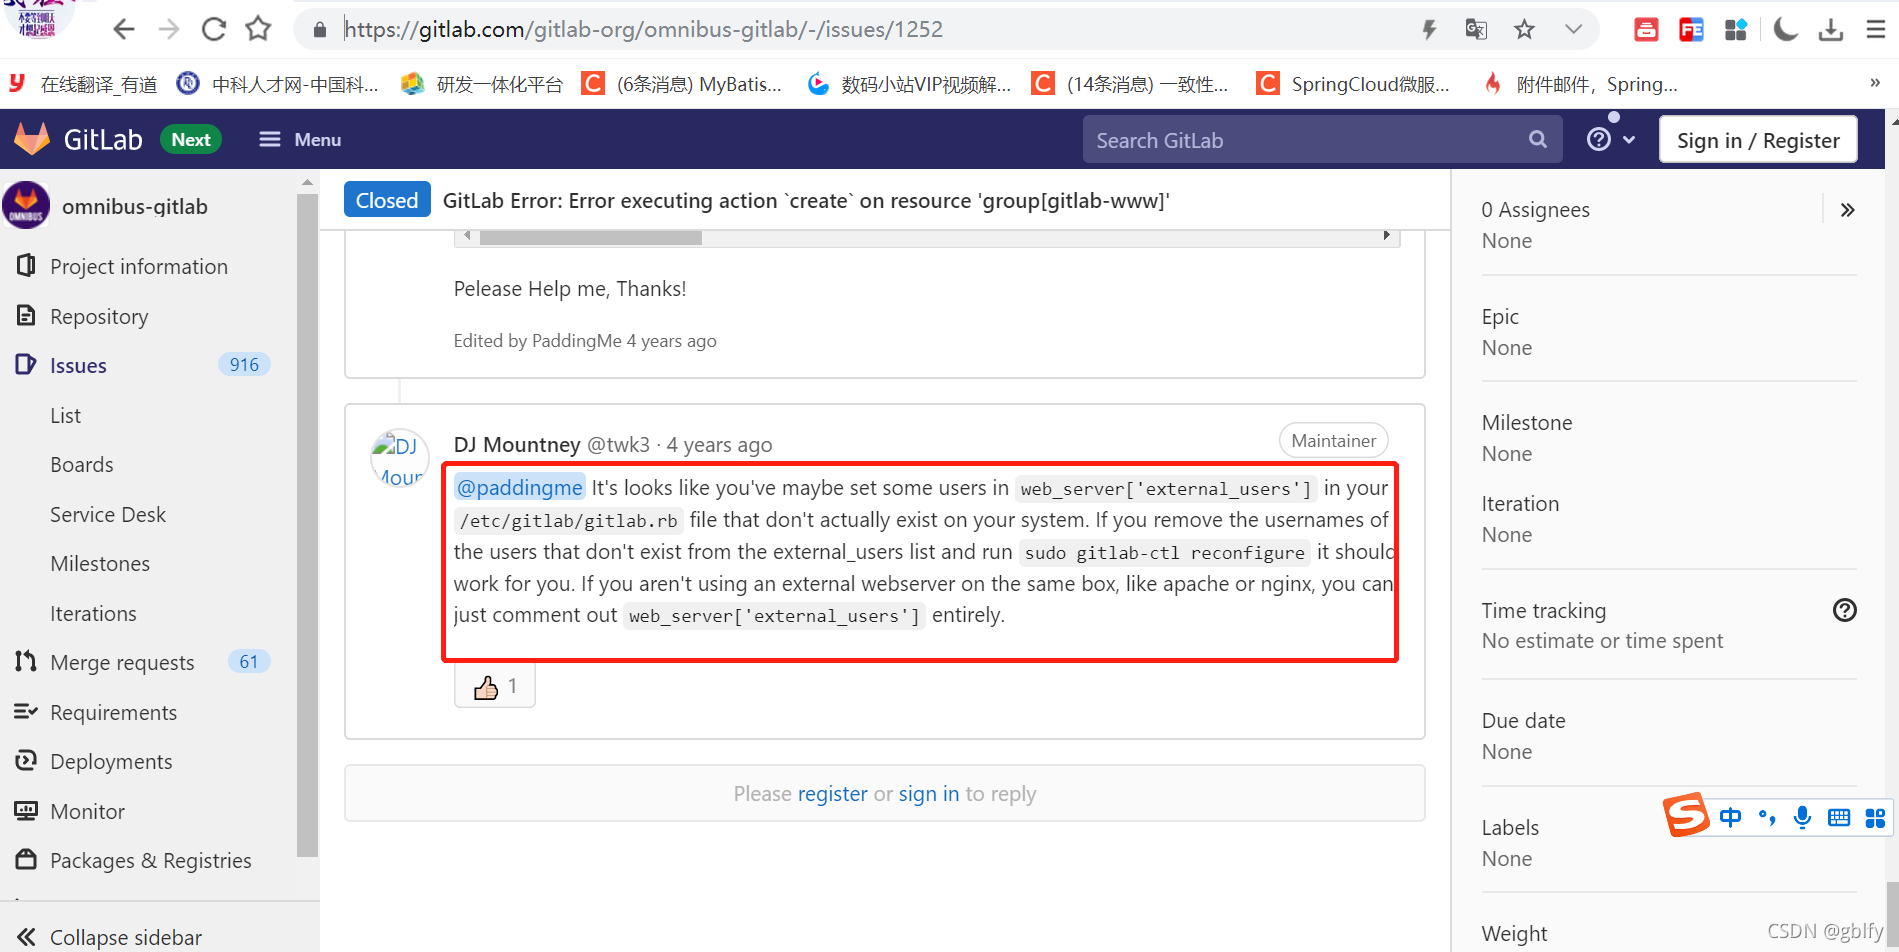1899x952 pixels.
Task: Open the omnibus-gitlab project avatar
Action: [26, 206]
